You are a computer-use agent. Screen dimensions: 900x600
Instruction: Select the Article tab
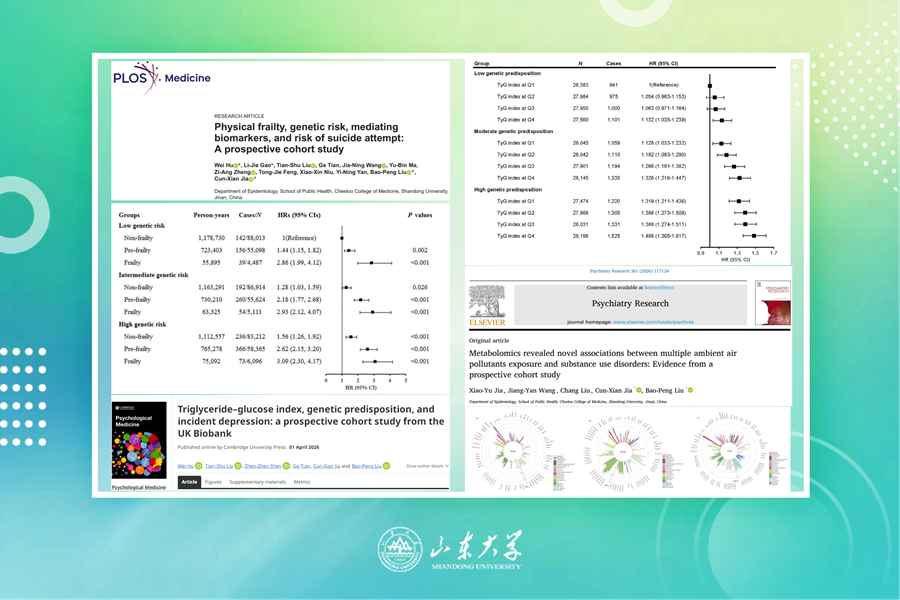coord(188,482)
